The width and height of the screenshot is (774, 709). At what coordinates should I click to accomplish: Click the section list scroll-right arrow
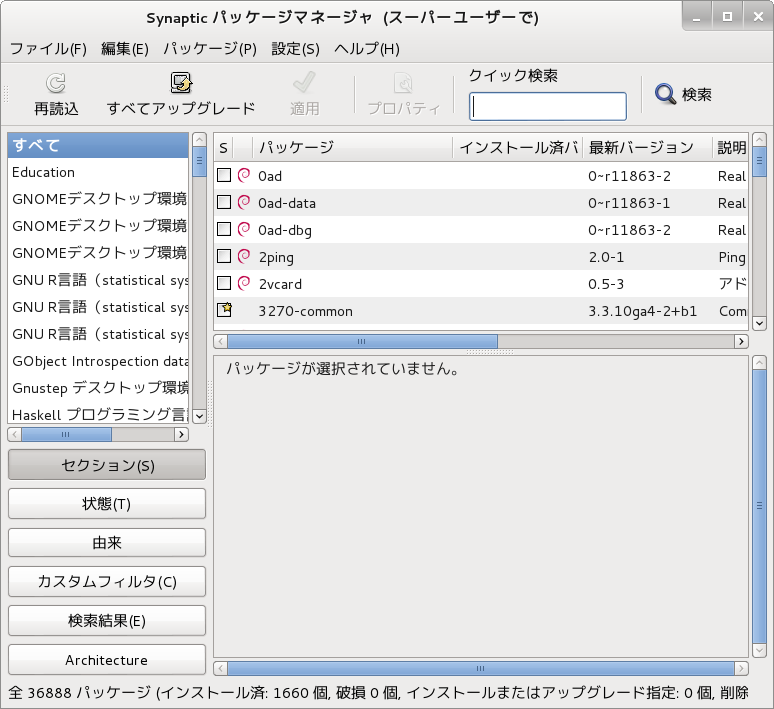tap(181, 434)
